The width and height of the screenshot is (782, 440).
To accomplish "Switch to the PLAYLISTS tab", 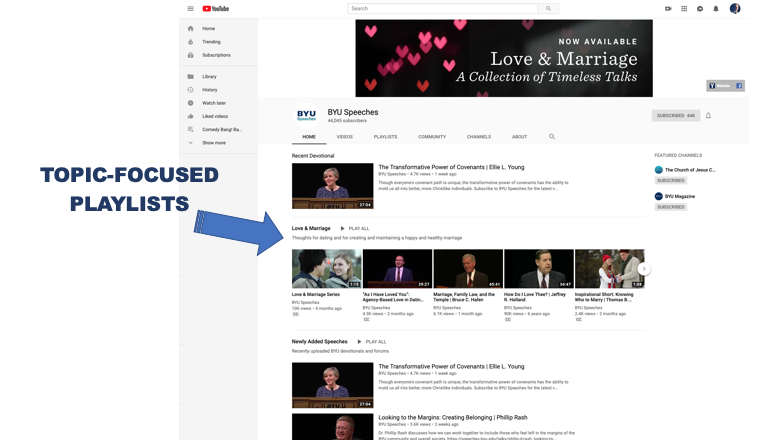I will (386, 137).
